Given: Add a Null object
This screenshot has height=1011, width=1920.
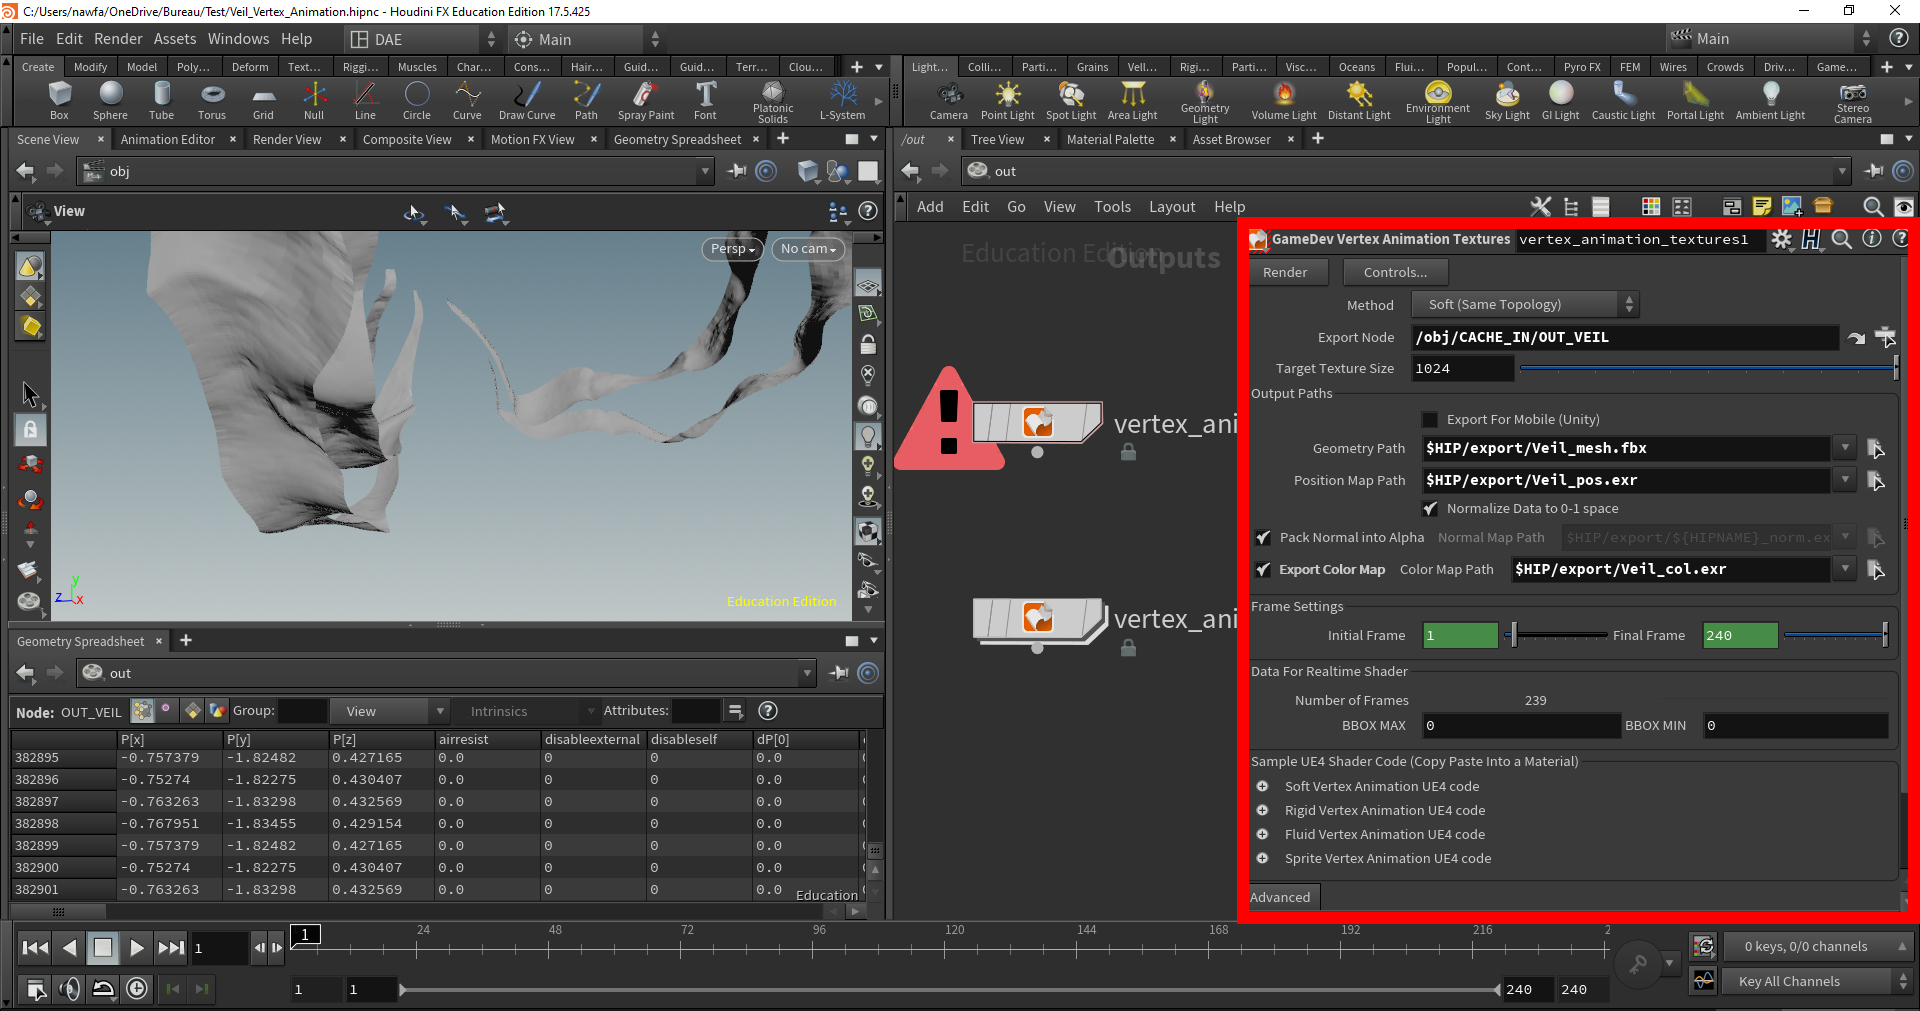Looking at the screenshot, I should coord(314,101).
